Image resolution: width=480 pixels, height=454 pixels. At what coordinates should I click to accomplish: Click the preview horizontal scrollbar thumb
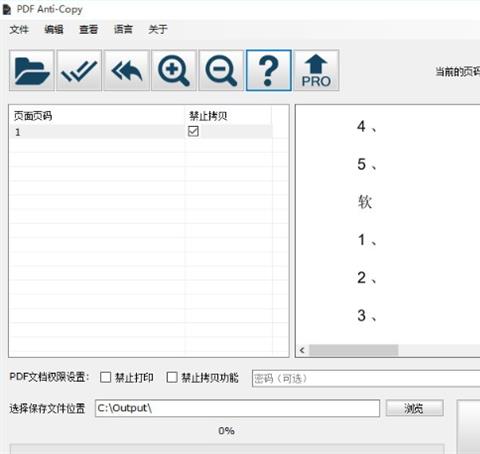354,350
